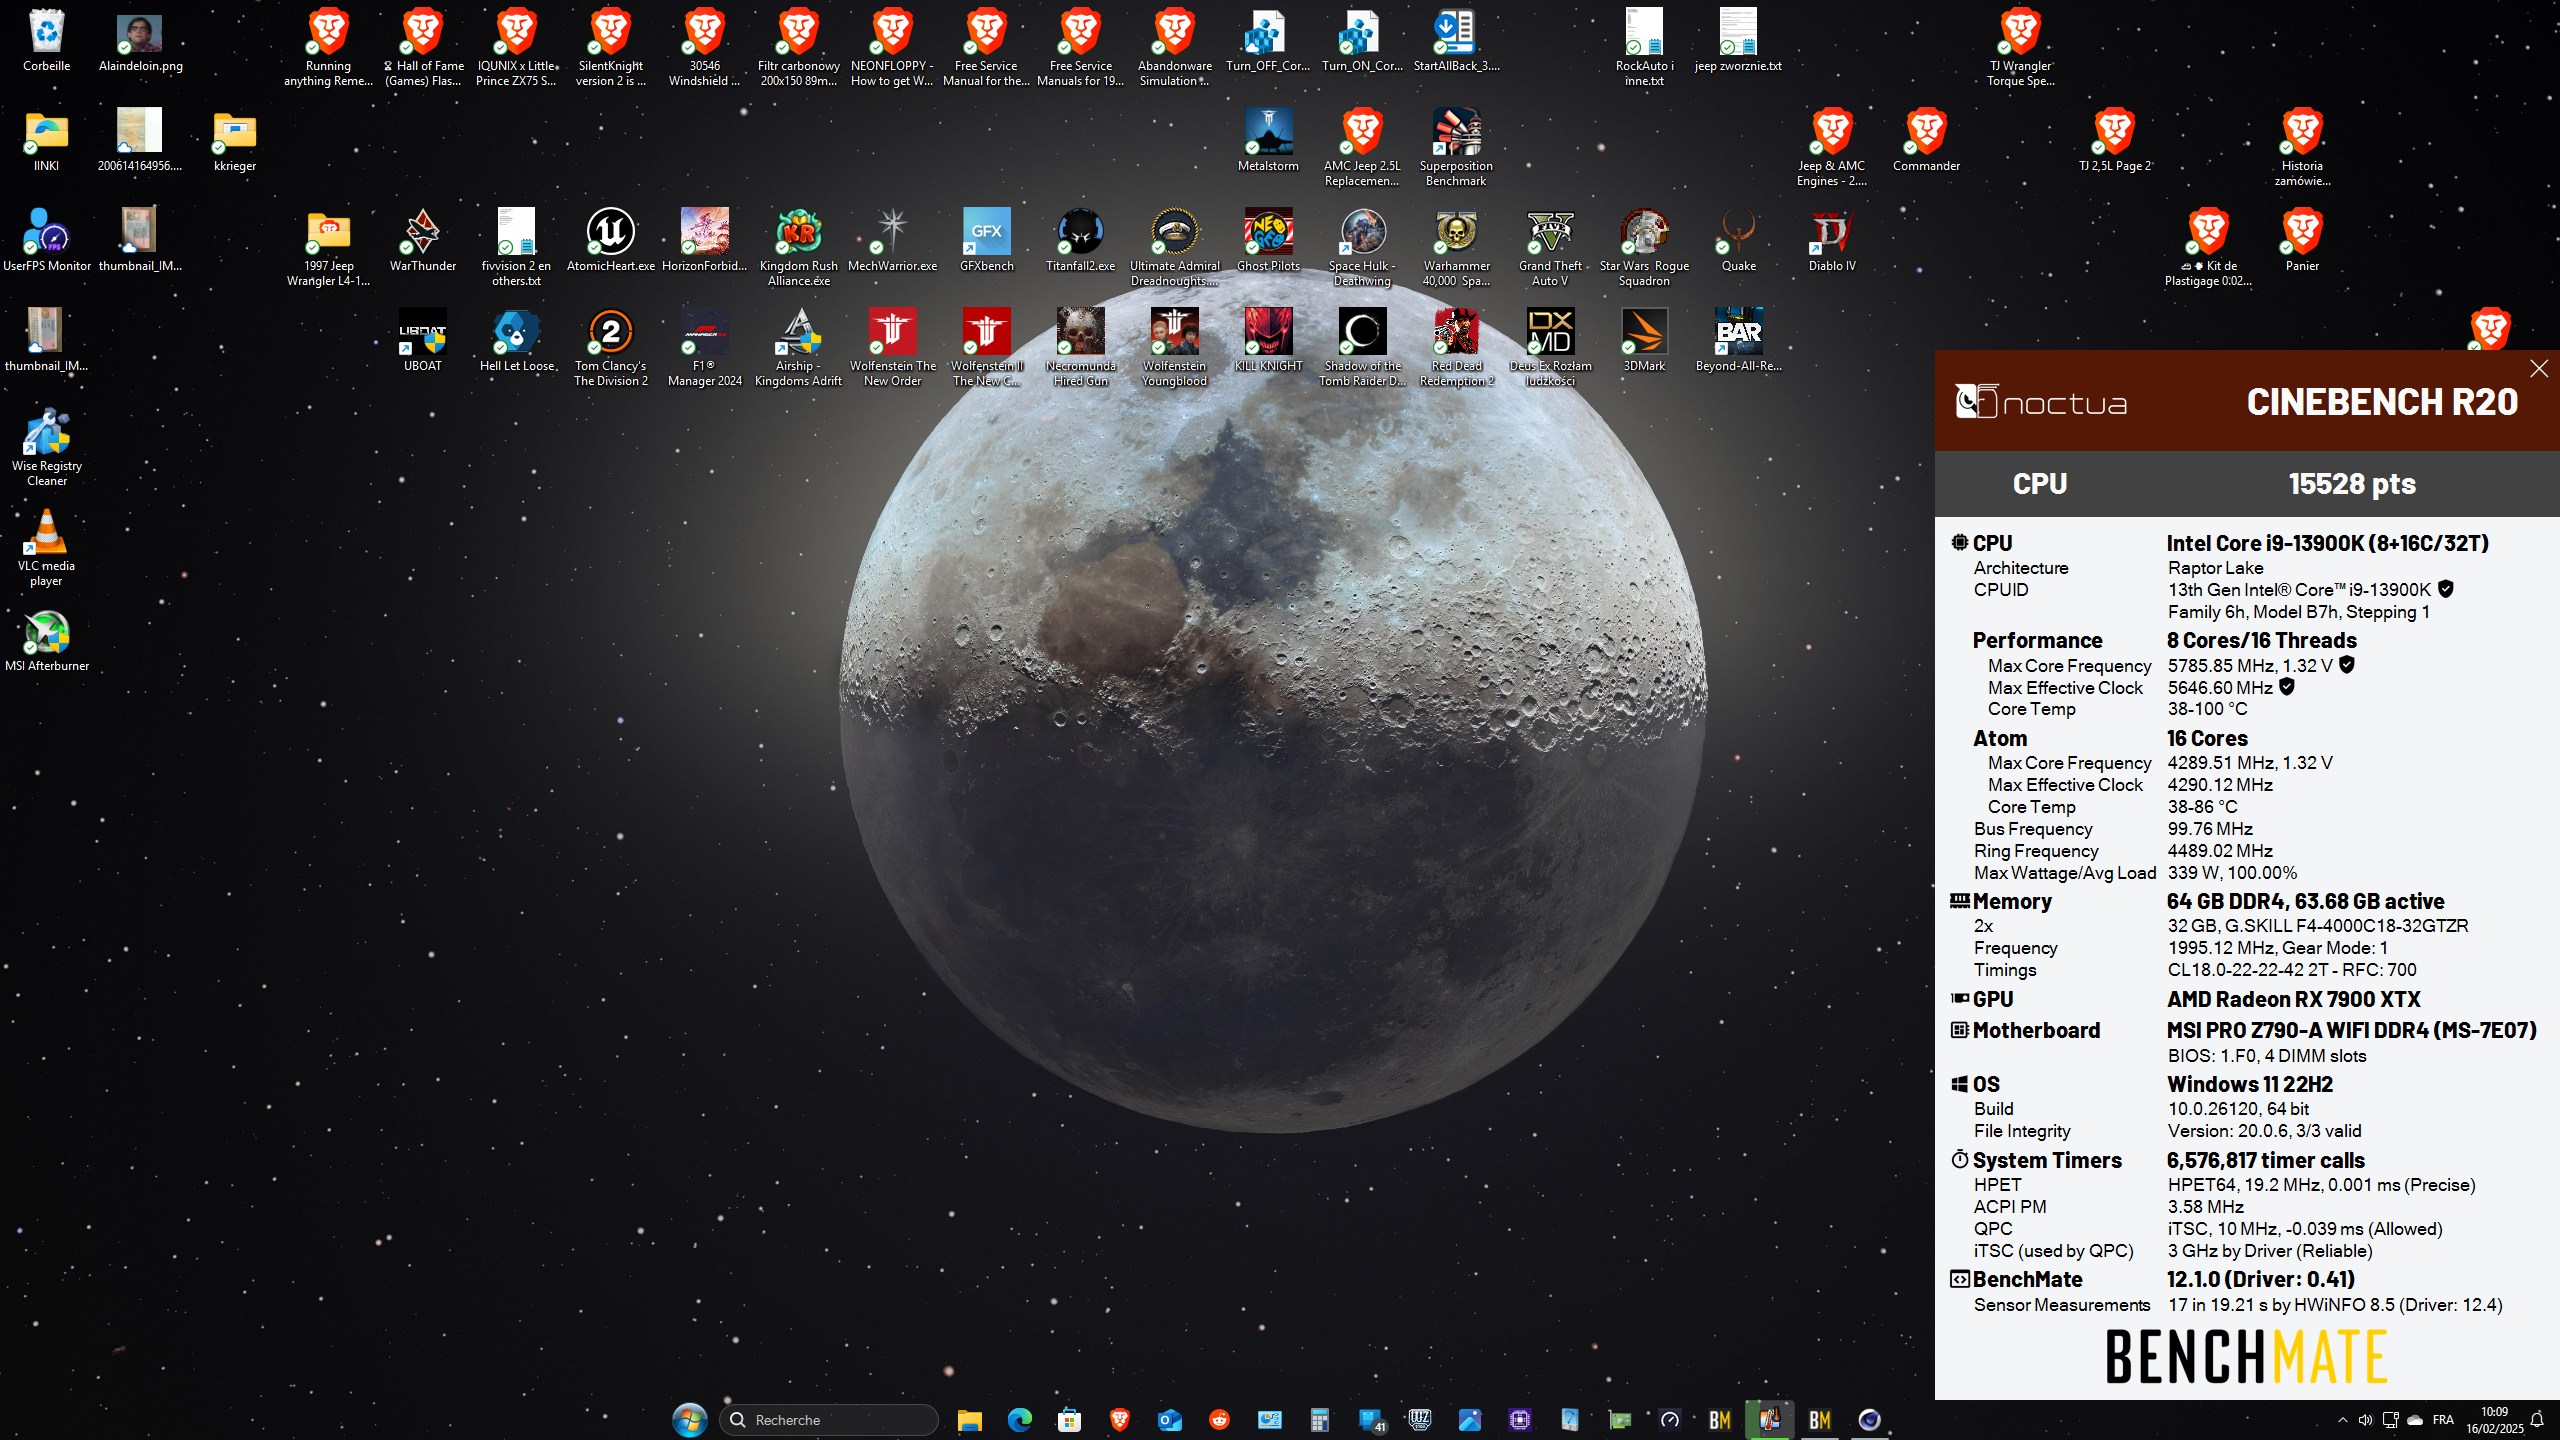Open 1997 Jeep Wrangler L4-1... folder
2560x1440 pixels.
coord(329,248)
